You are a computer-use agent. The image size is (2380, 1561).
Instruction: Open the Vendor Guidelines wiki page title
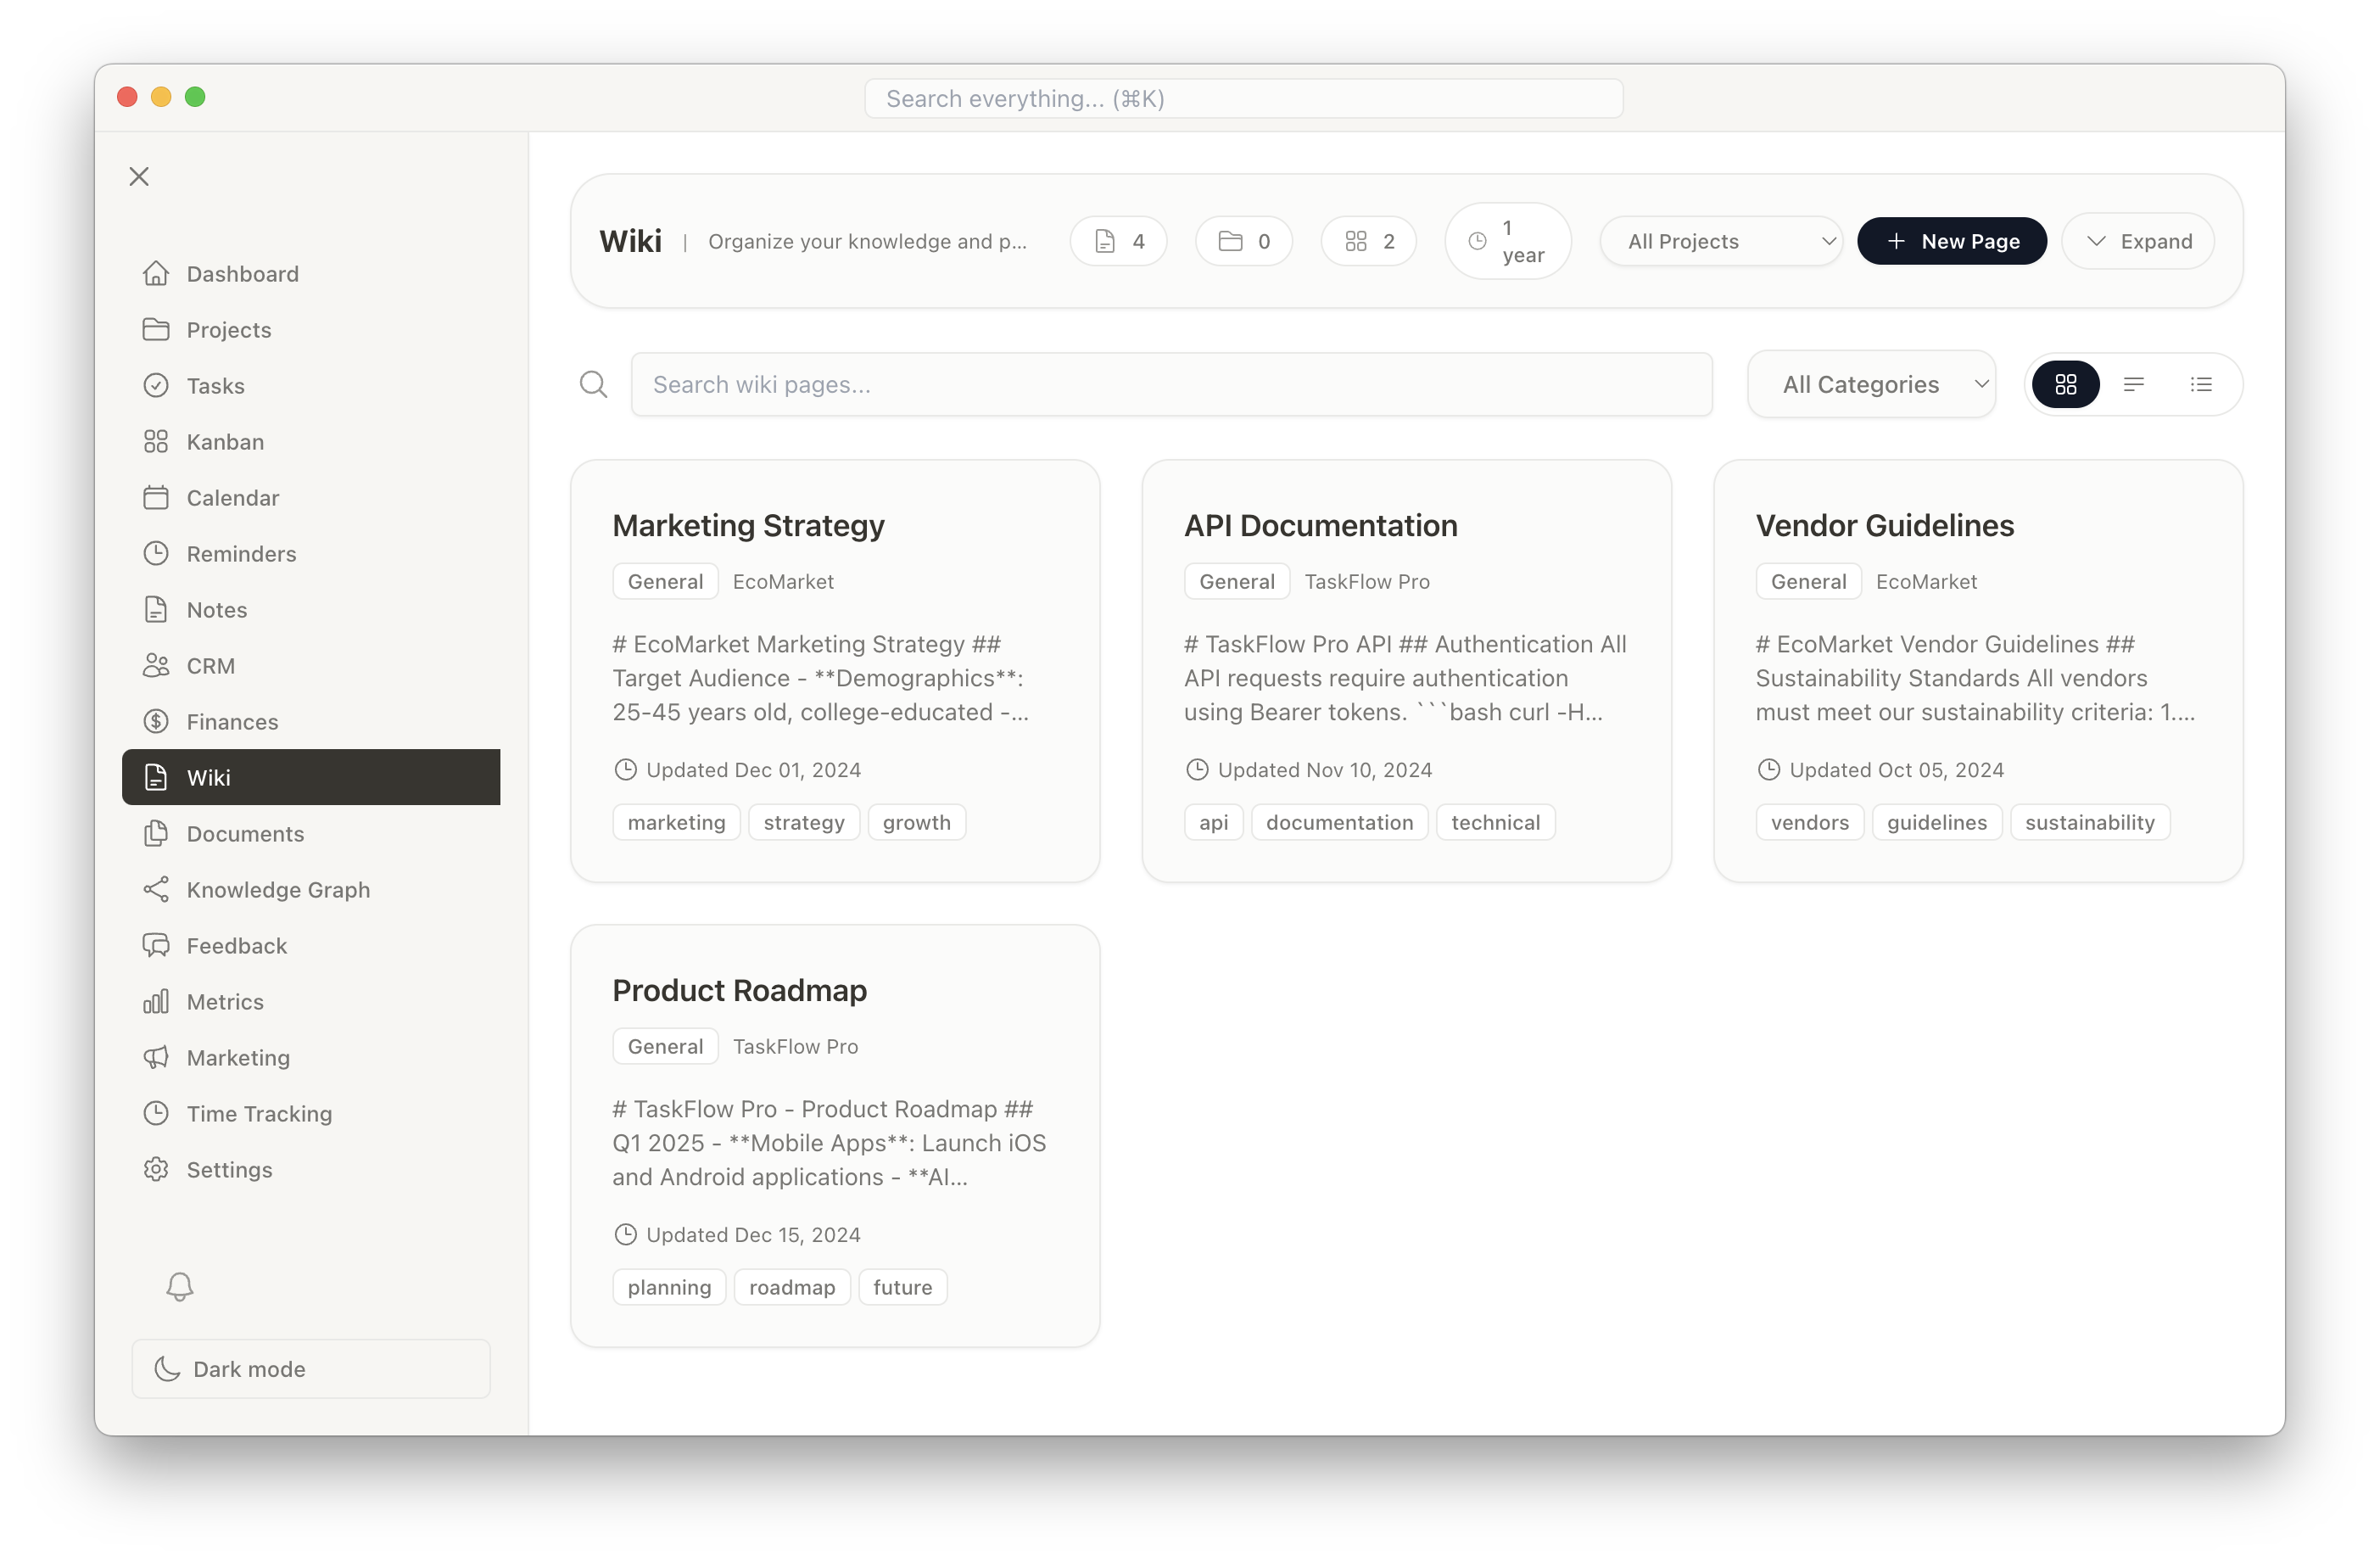[x=1884, y=525]
